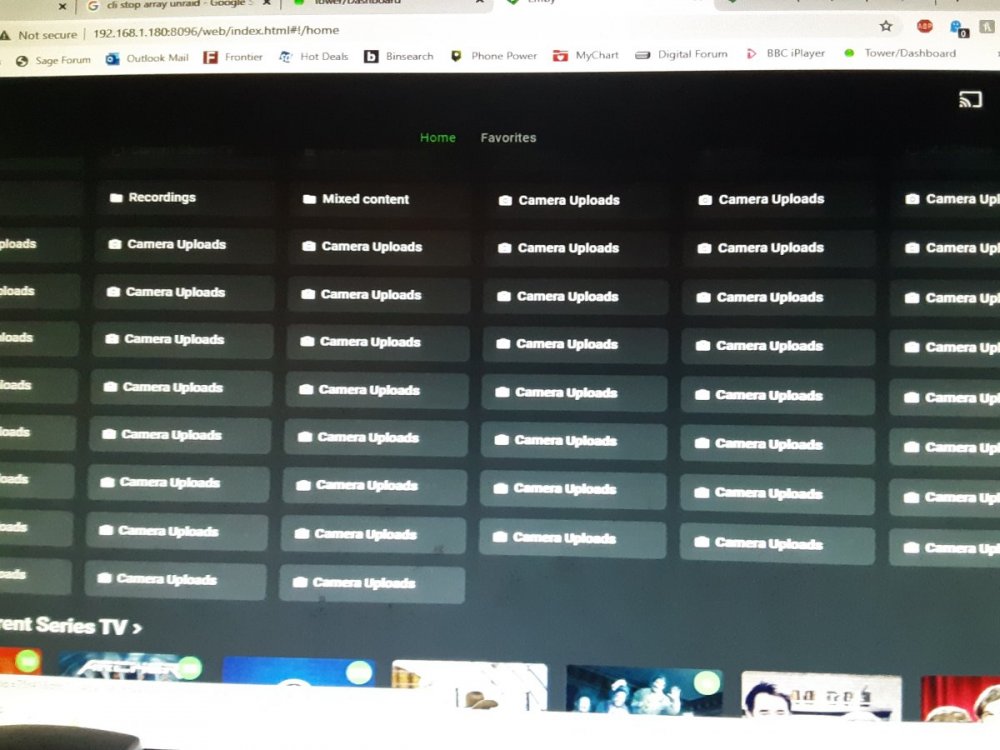Expand the Series TV section heading arrow
The image size is (1000, 750).
click(136, 628)
